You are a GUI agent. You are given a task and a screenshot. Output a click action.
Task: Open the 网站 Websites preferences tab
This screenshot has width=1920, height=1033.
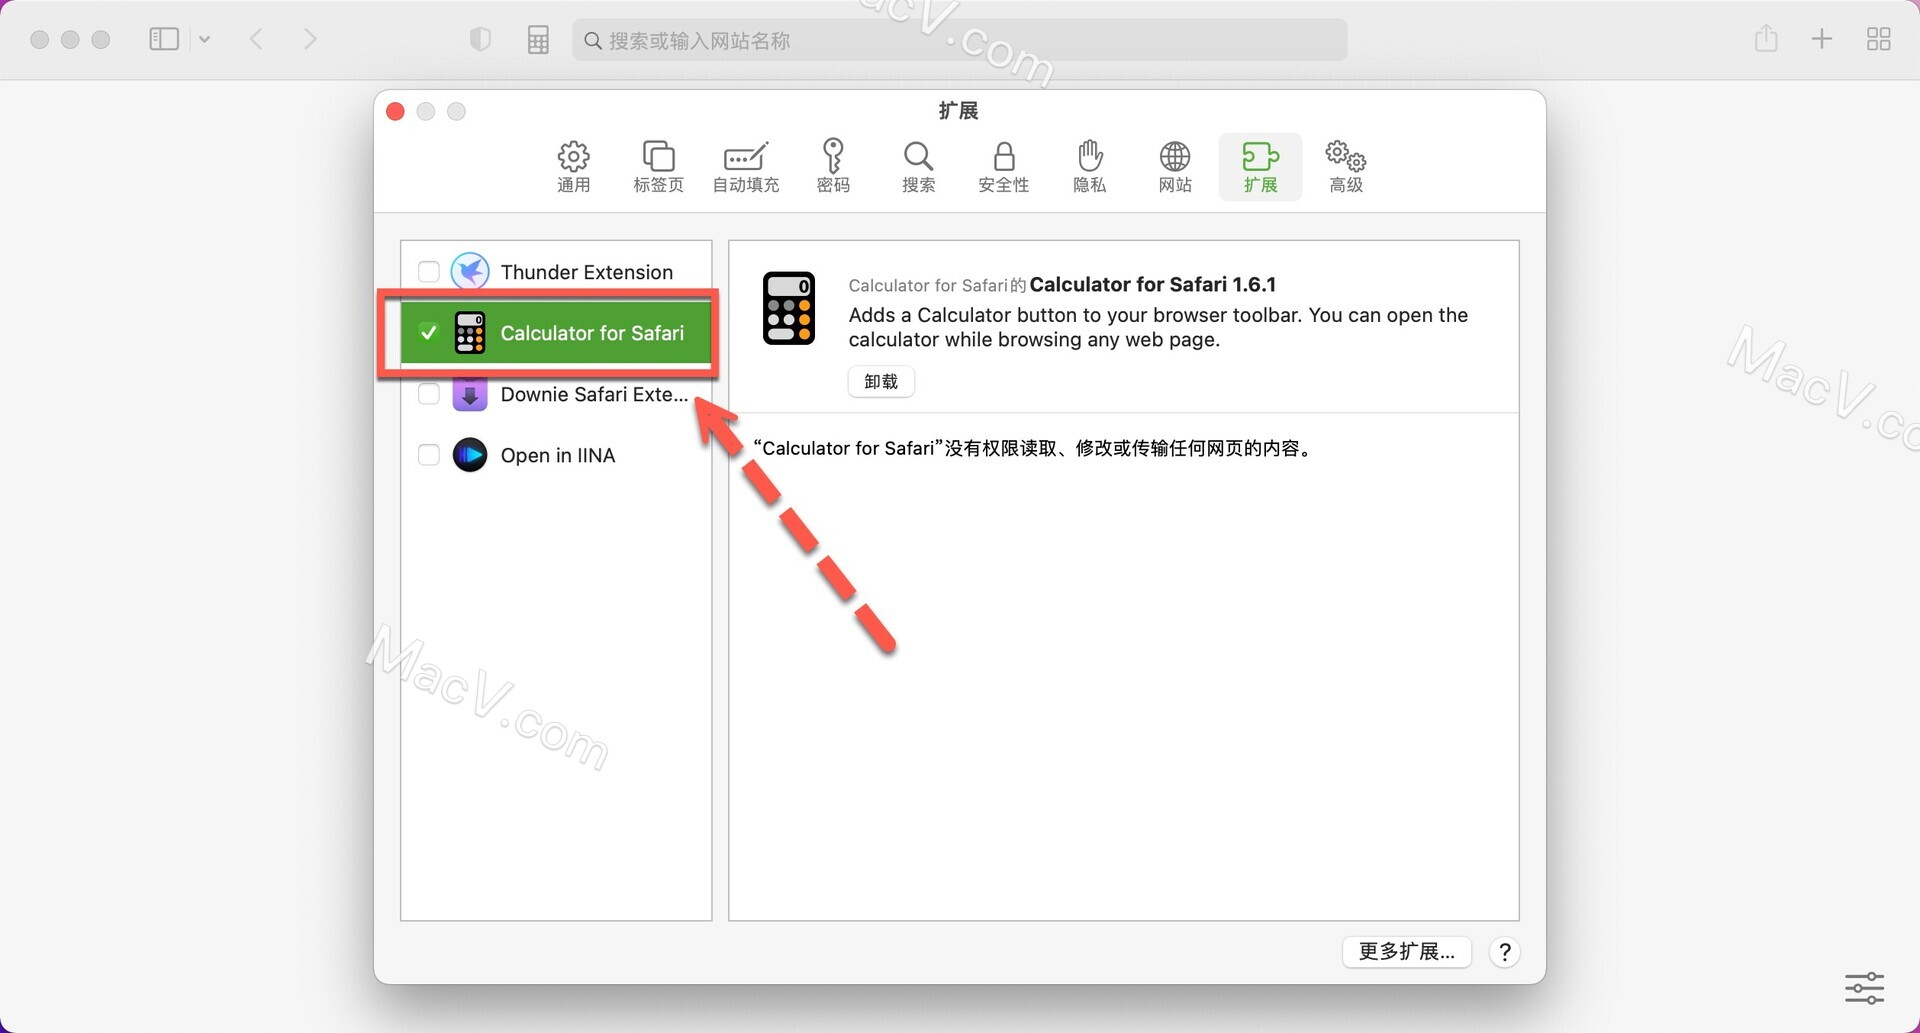(1175, 167)
